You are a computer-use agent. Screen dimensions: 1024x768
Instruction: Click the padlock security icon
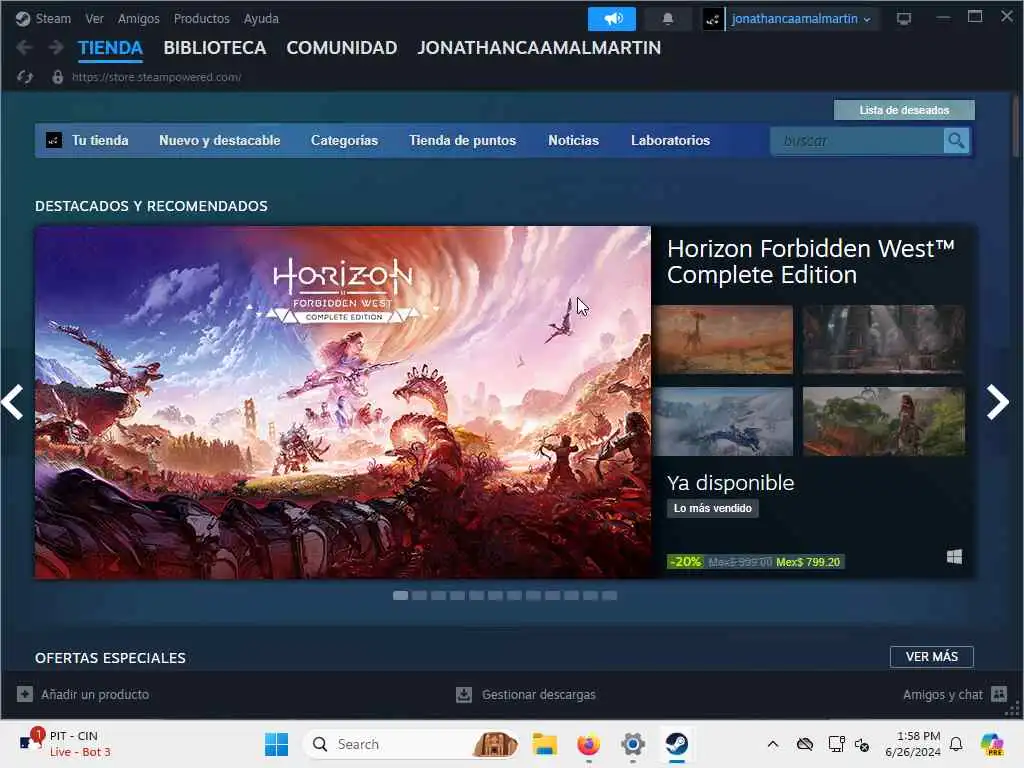point(57,77)
